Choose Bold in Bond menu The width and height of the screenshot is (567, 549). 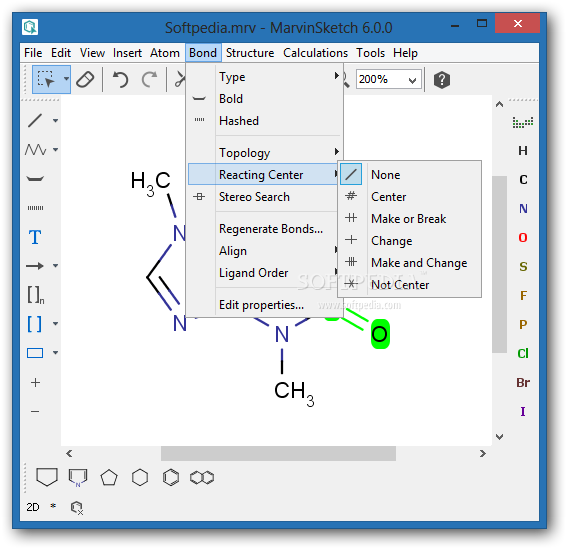pyautogui.click(x=264, y=99)
